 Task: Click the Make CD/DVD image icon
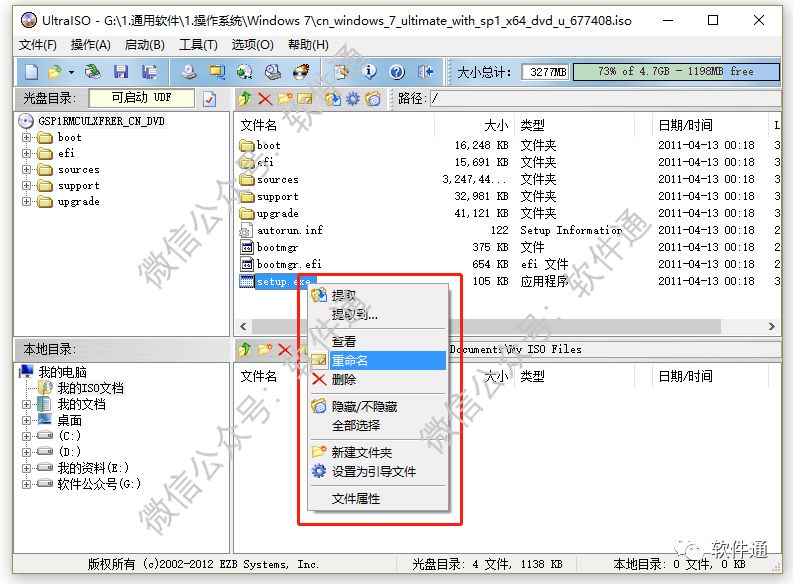[189, 72]
